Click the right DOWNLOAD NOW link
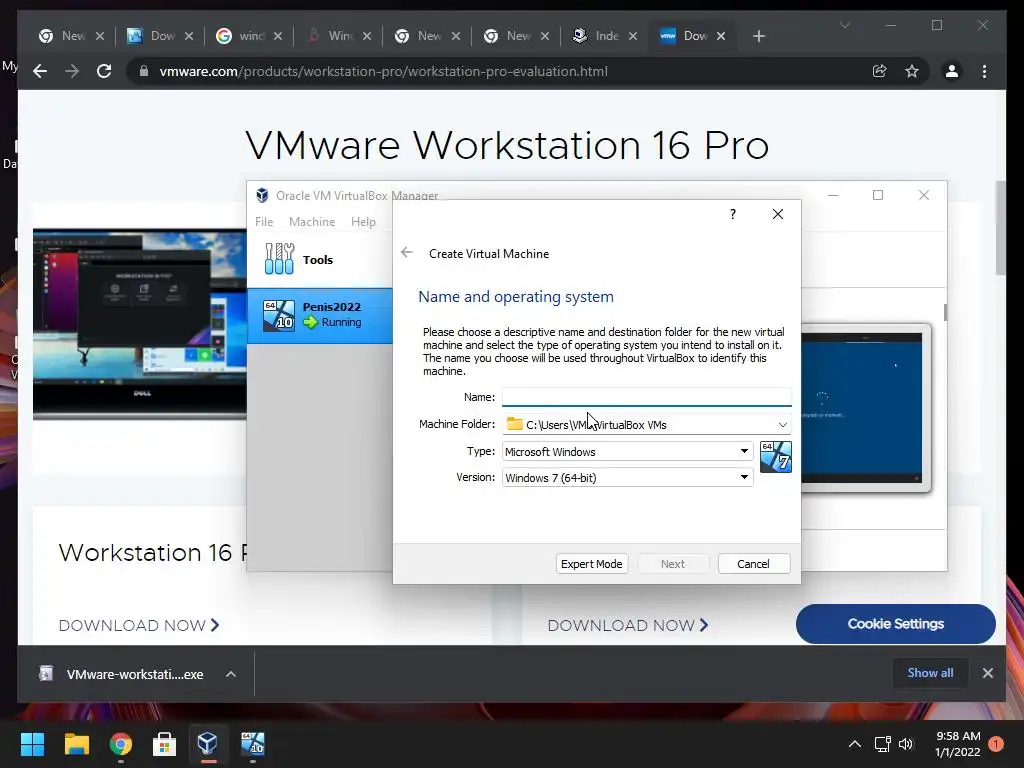 [628, 625]
